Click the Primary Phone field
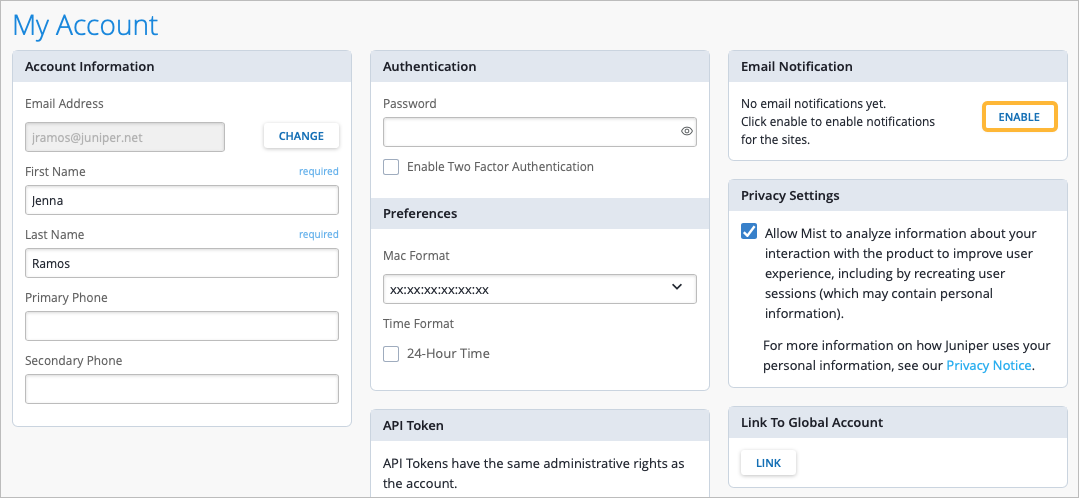The height and width of the screenshot is (498, 1079). pos(181,326)
